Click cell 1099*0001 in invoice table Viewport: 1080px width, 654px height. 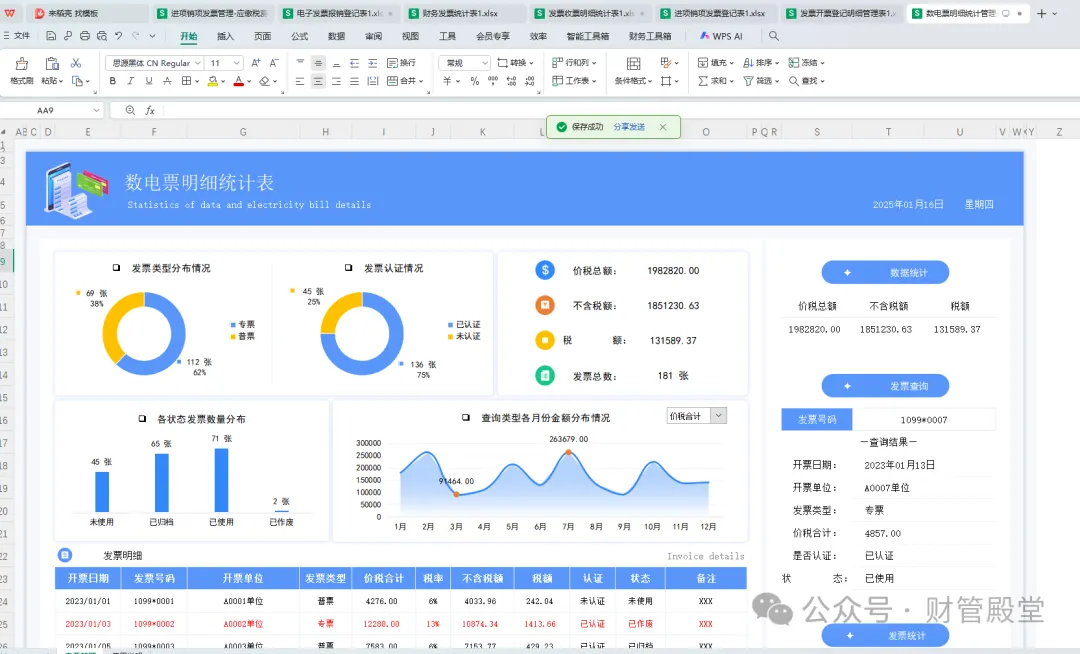coord(154,601)
